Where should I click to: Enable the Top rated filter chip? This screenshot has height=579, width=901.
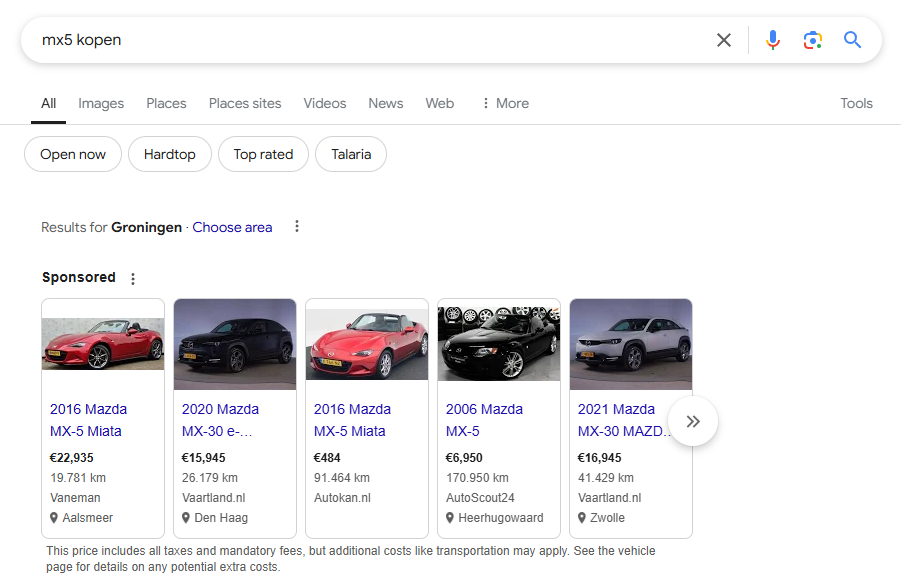tap(263, 155)
